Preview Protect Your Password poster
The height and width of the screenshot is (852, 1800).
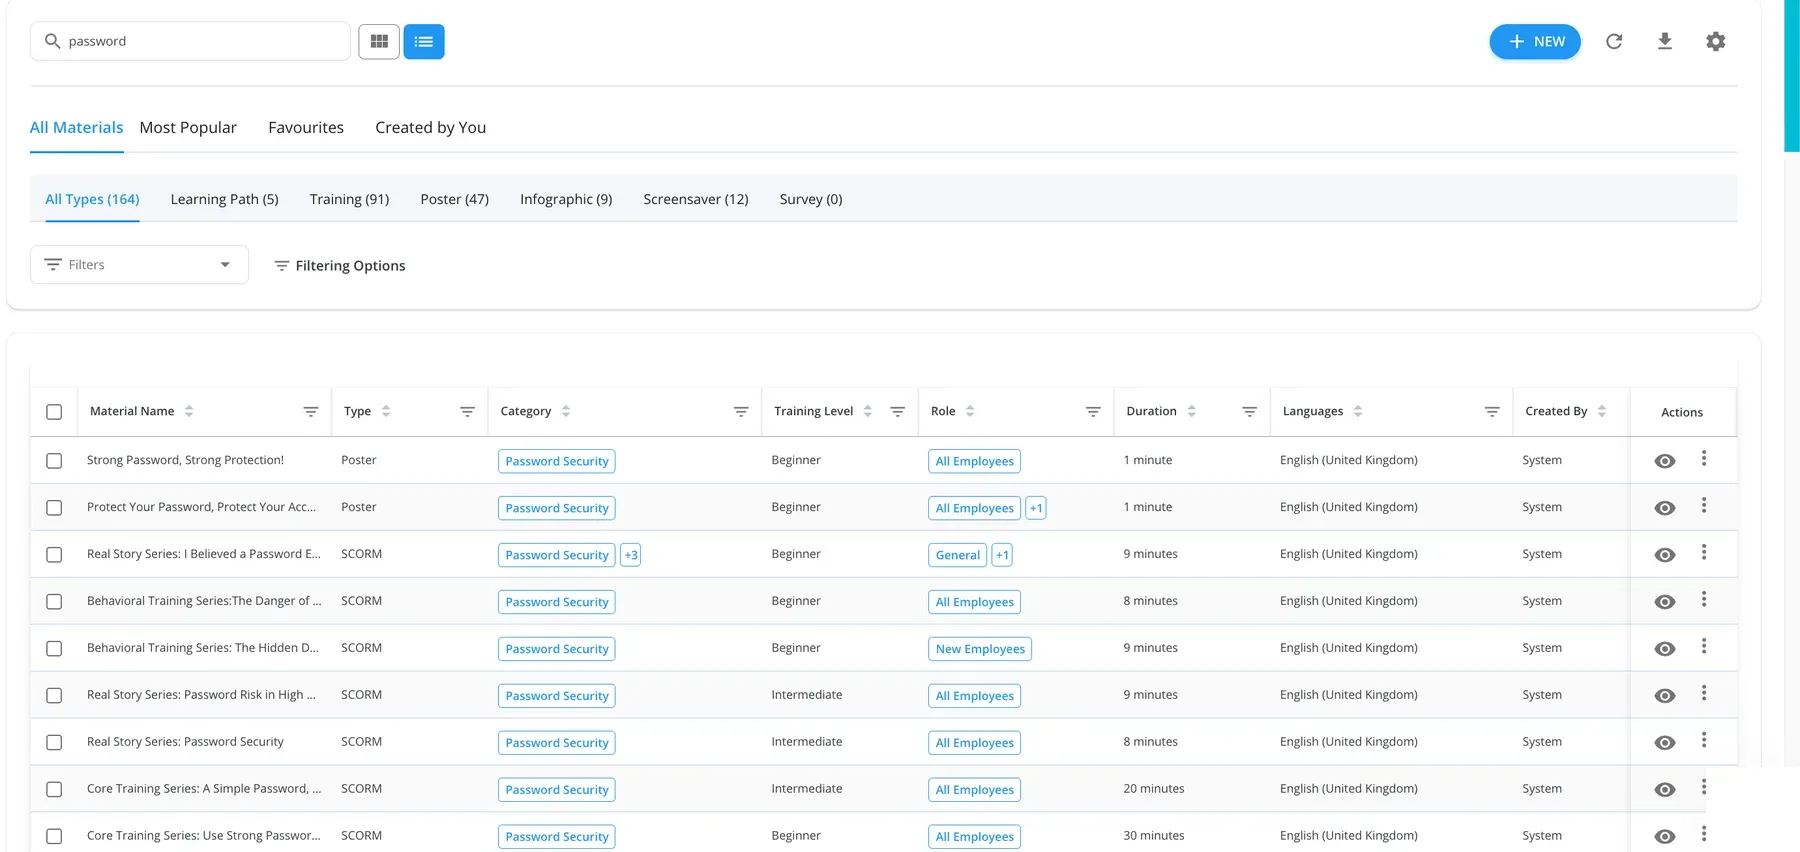[1665, 508]
